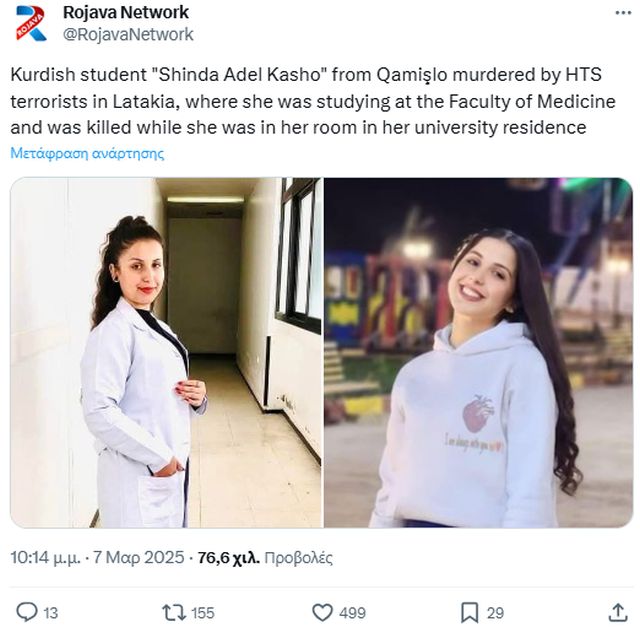Click the Μετάφραση ανάρτησης translate link
The height and width of the screenshot is (633, 640).
click(x=87, y=153)
